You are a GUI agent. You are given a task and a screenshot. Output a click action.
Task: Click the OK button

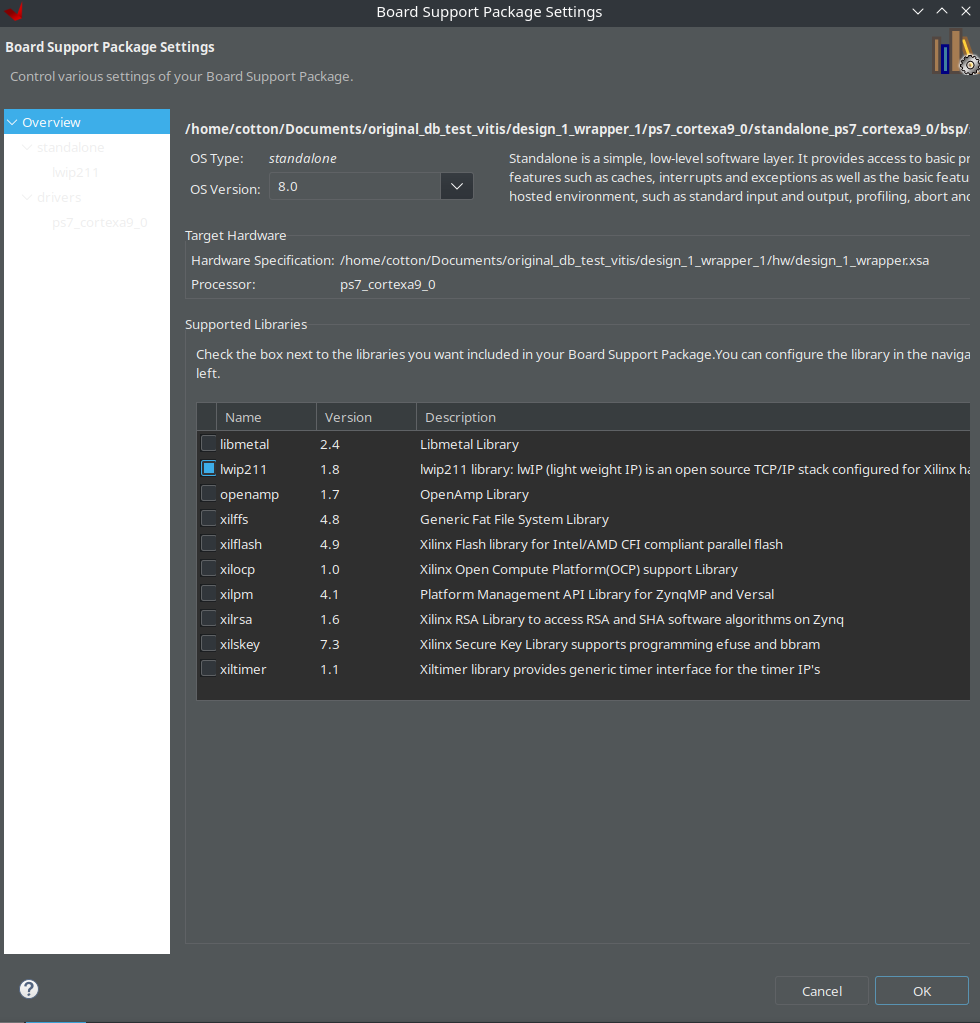pyautogui.click(x=921, y=991)
